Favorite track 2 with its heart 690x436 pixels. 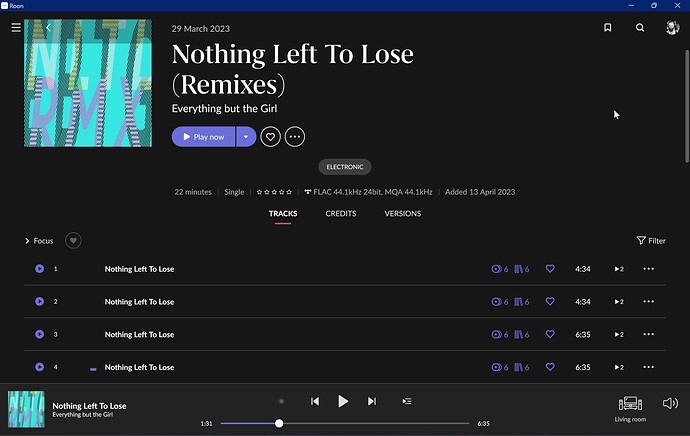(x=550, y=301)
